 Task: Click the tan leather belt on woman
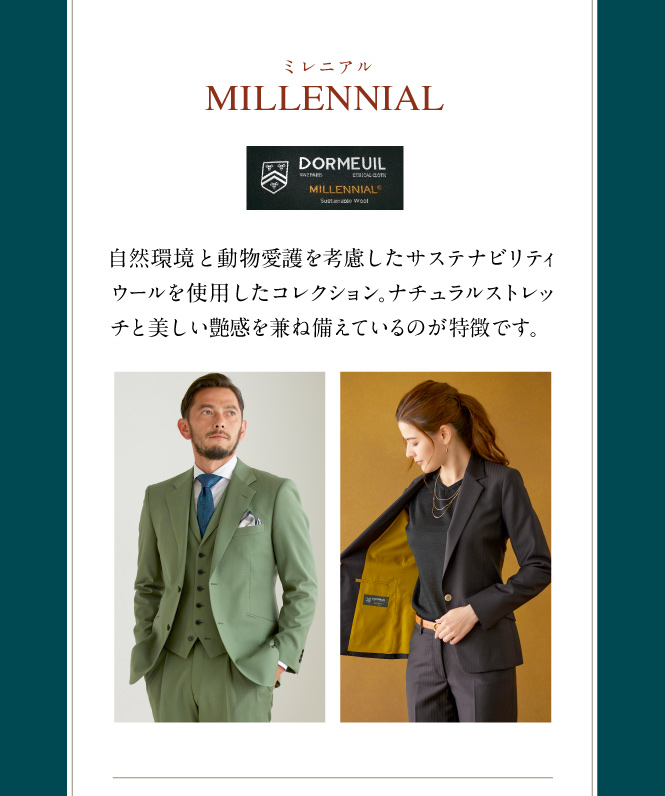(x=426, y=623)
